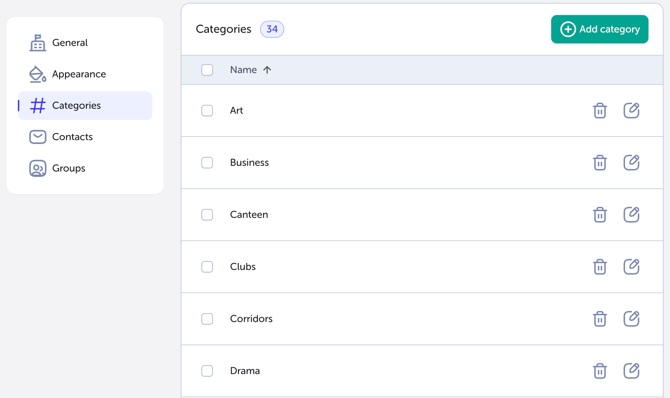Tick the select-all checkbox in the header

coord(207,70)
